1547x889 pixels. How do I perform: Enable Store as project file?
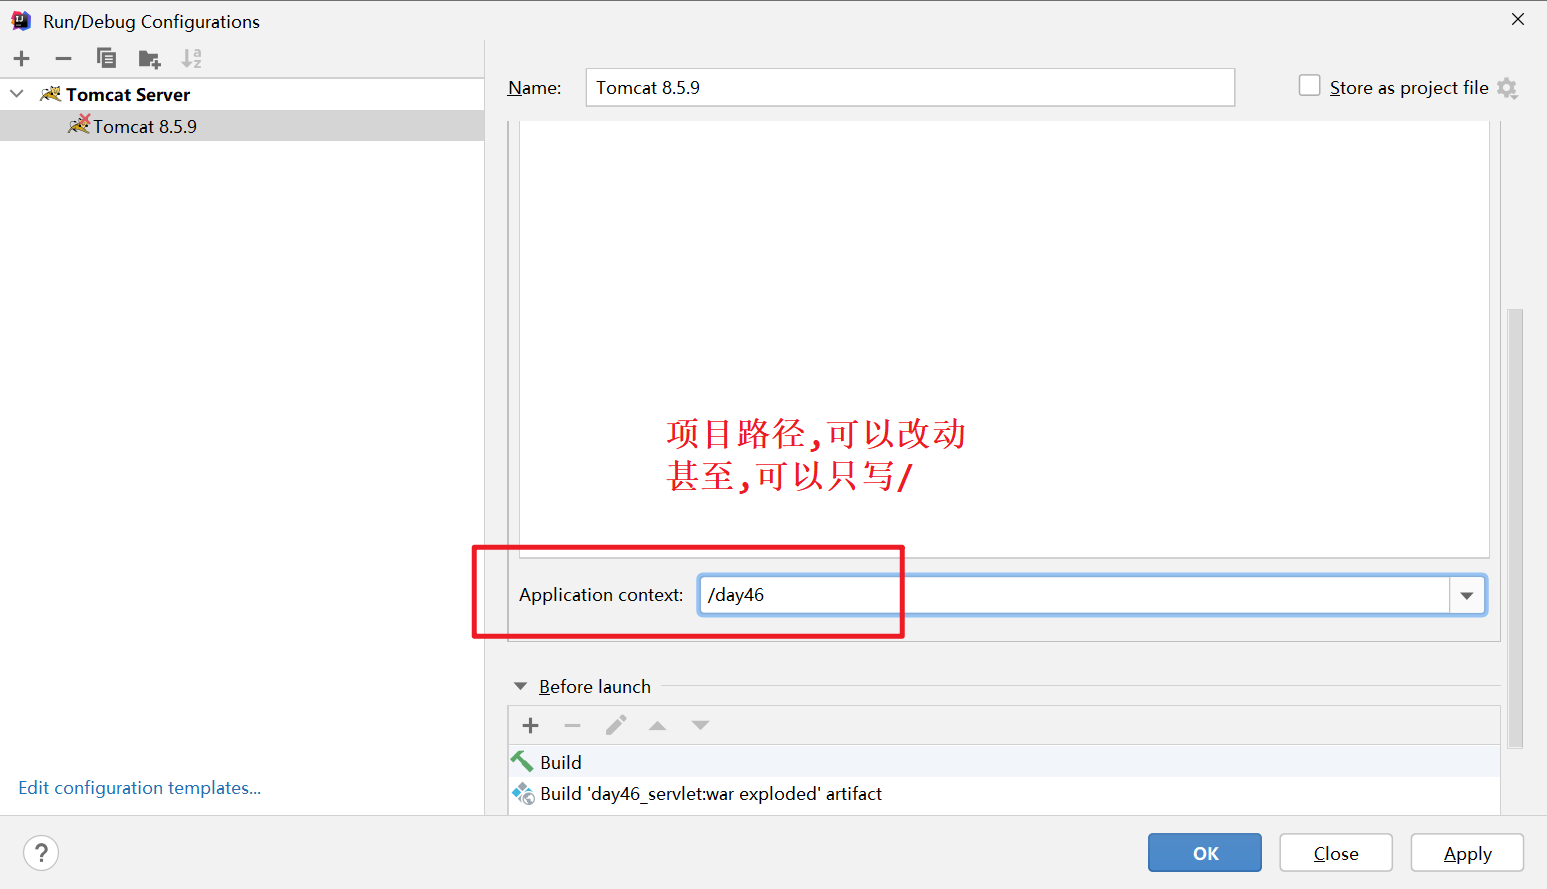point(1309,86)
